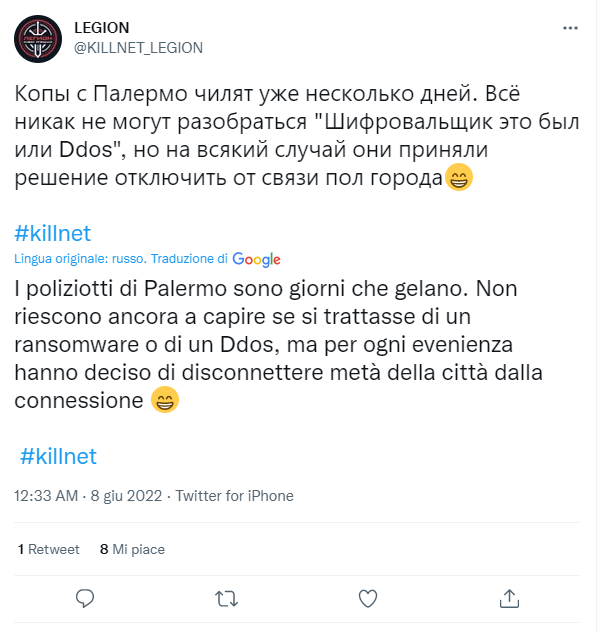Click the #killnet hashtag under the Russian text
Image resolution: width=611 pixels, height=632 pixels.
[x=53, y=233]
